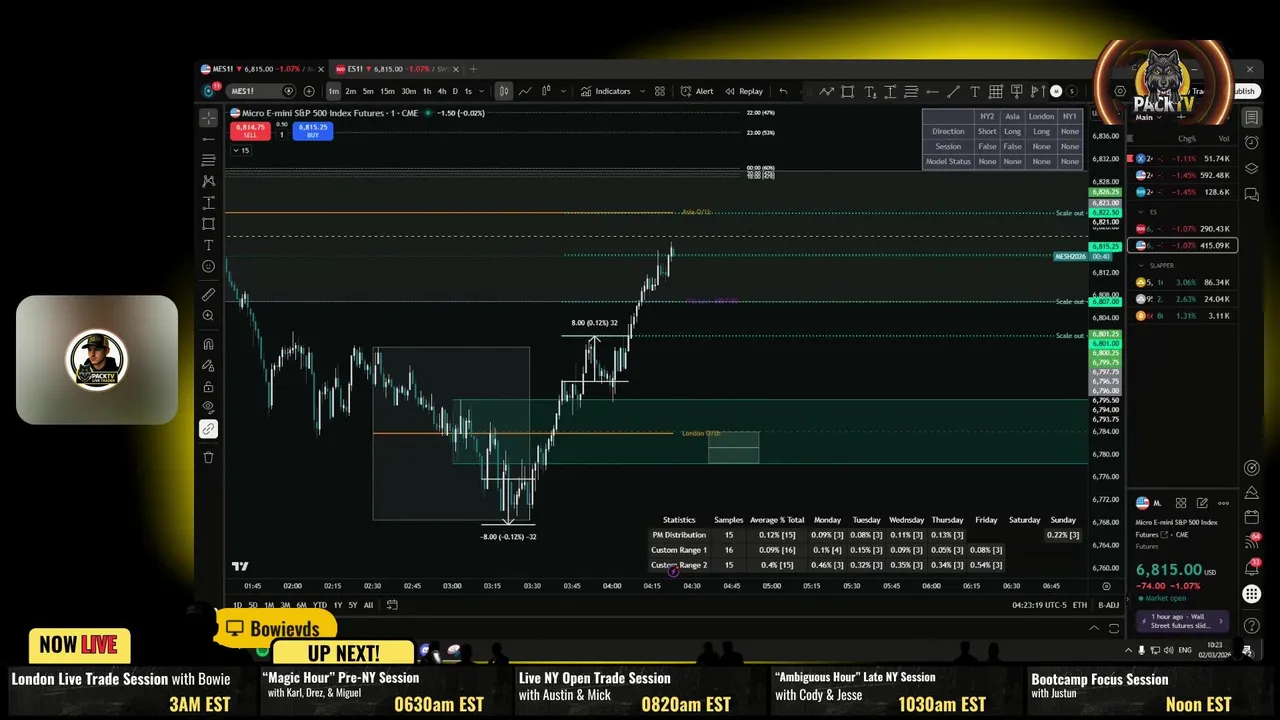Screen dimensions: 1280x720
Task: Open the MES1! symbol search box
Action: coord(262,91)
